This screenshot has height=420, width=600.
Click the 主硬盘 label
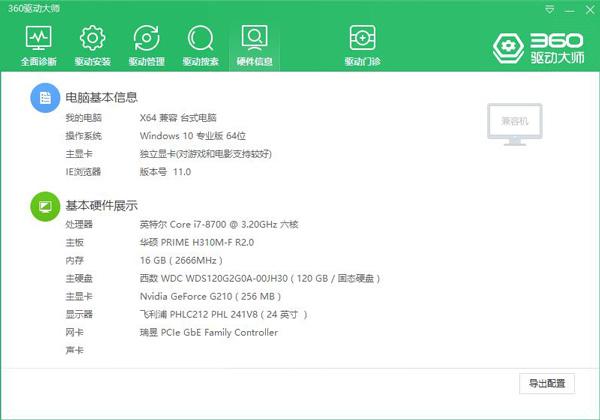coord(79,278)
